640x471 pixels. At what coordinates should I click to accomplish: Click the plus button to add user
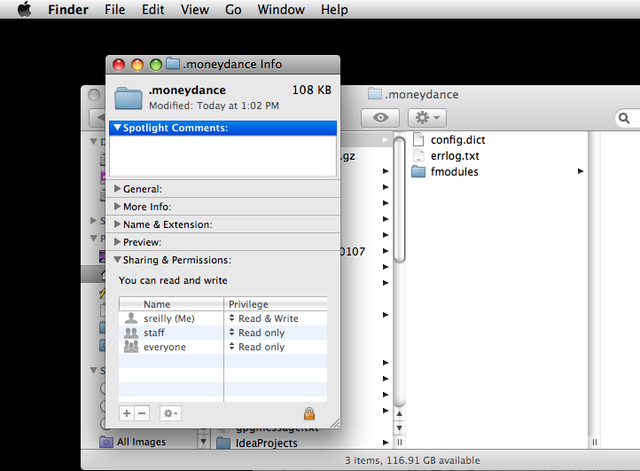[127, 413]
